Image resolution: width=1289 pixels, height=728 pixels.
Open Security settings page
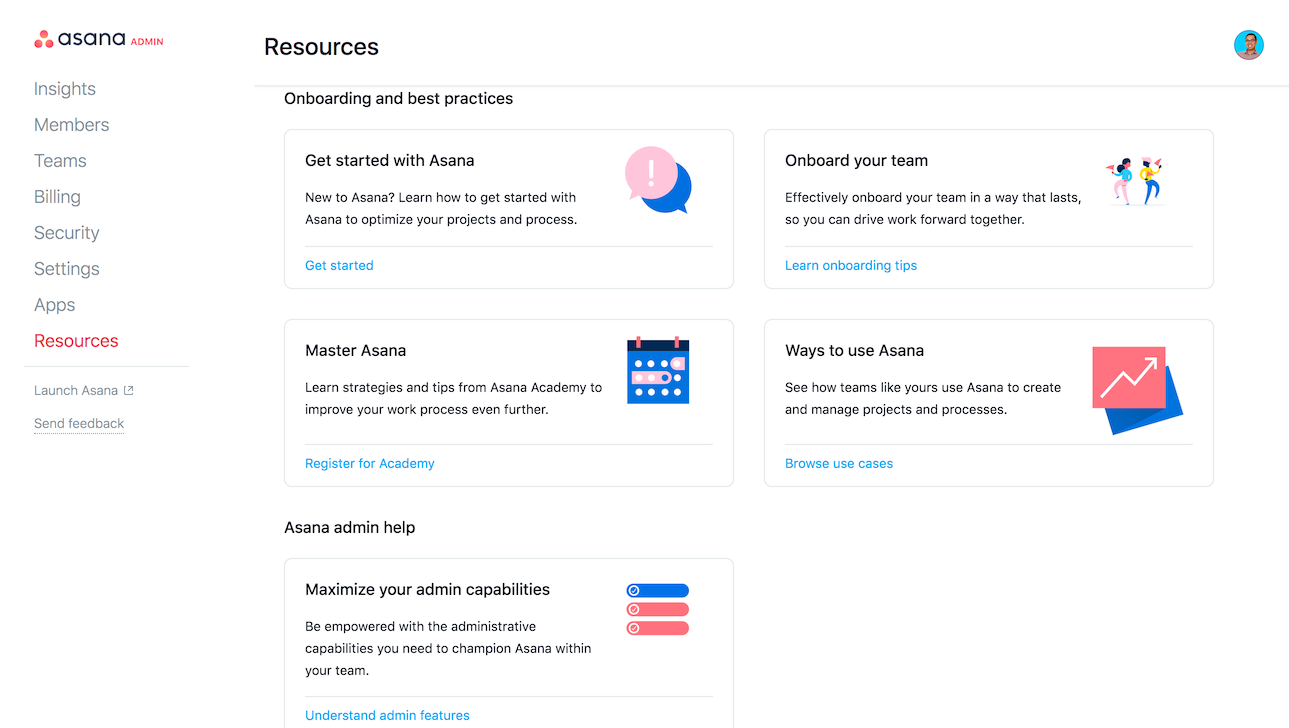click(67, 233)
